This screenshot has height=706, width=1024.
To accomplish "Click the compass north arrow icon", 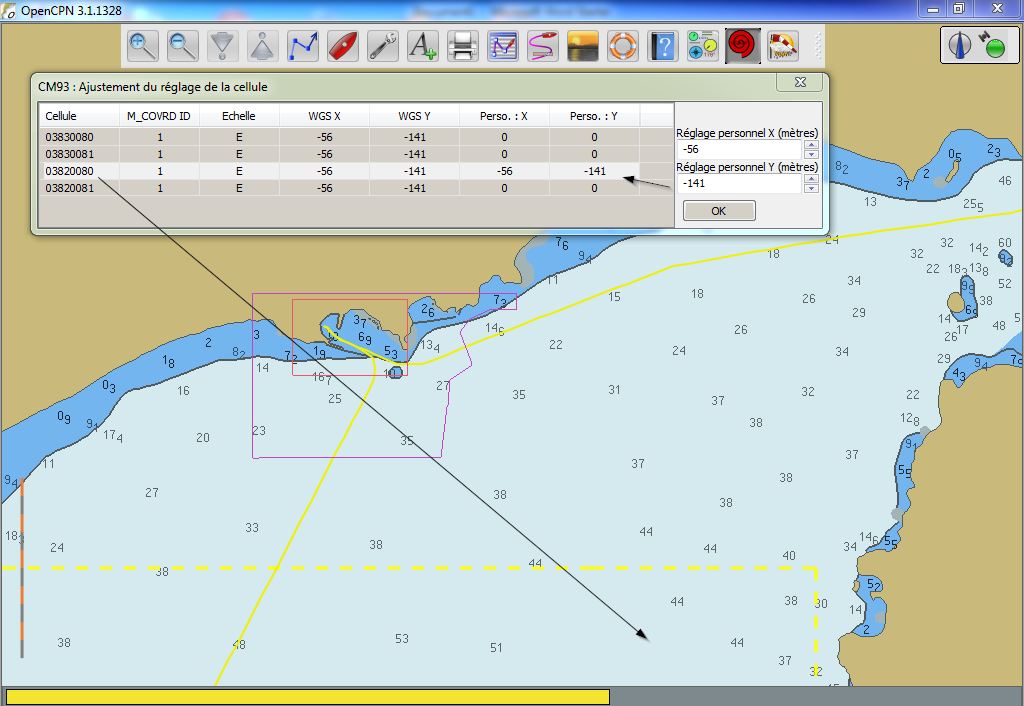I will 959,45.
